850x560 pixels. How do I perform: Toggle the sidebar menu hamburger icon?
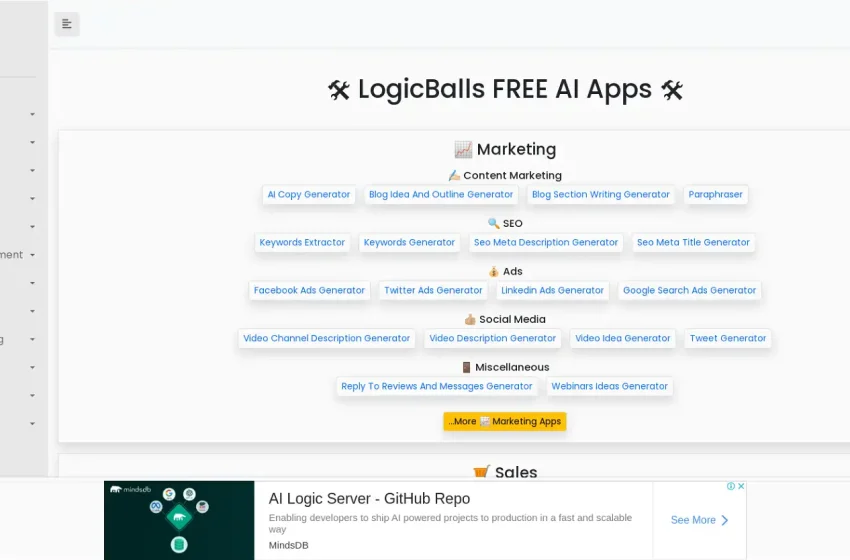pyautogui.click(x=67, y=24)
